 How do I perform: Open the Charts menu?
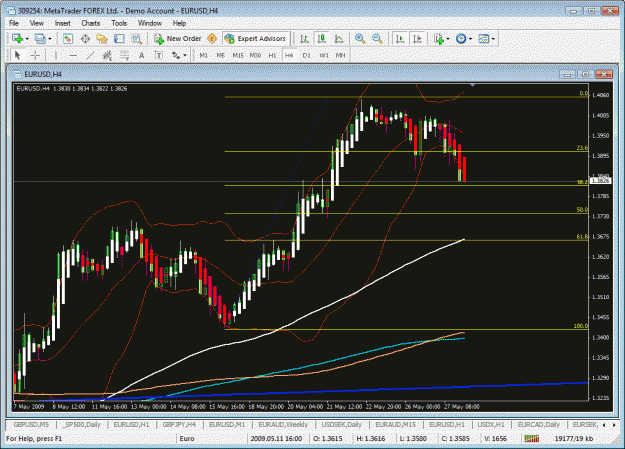coord(90,23)
